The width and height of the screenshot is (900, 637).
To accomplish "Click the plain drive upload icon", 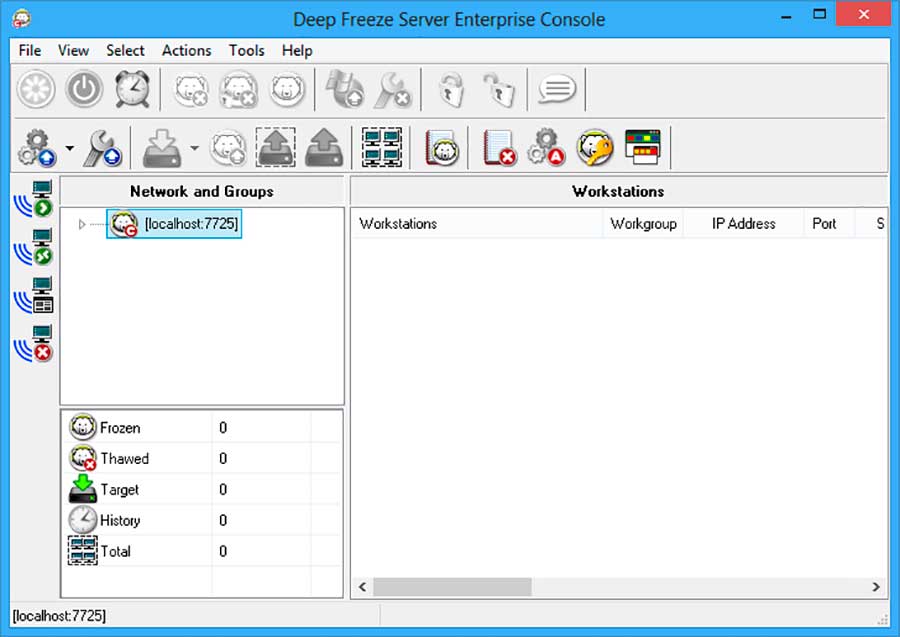I will pos(324,148).
